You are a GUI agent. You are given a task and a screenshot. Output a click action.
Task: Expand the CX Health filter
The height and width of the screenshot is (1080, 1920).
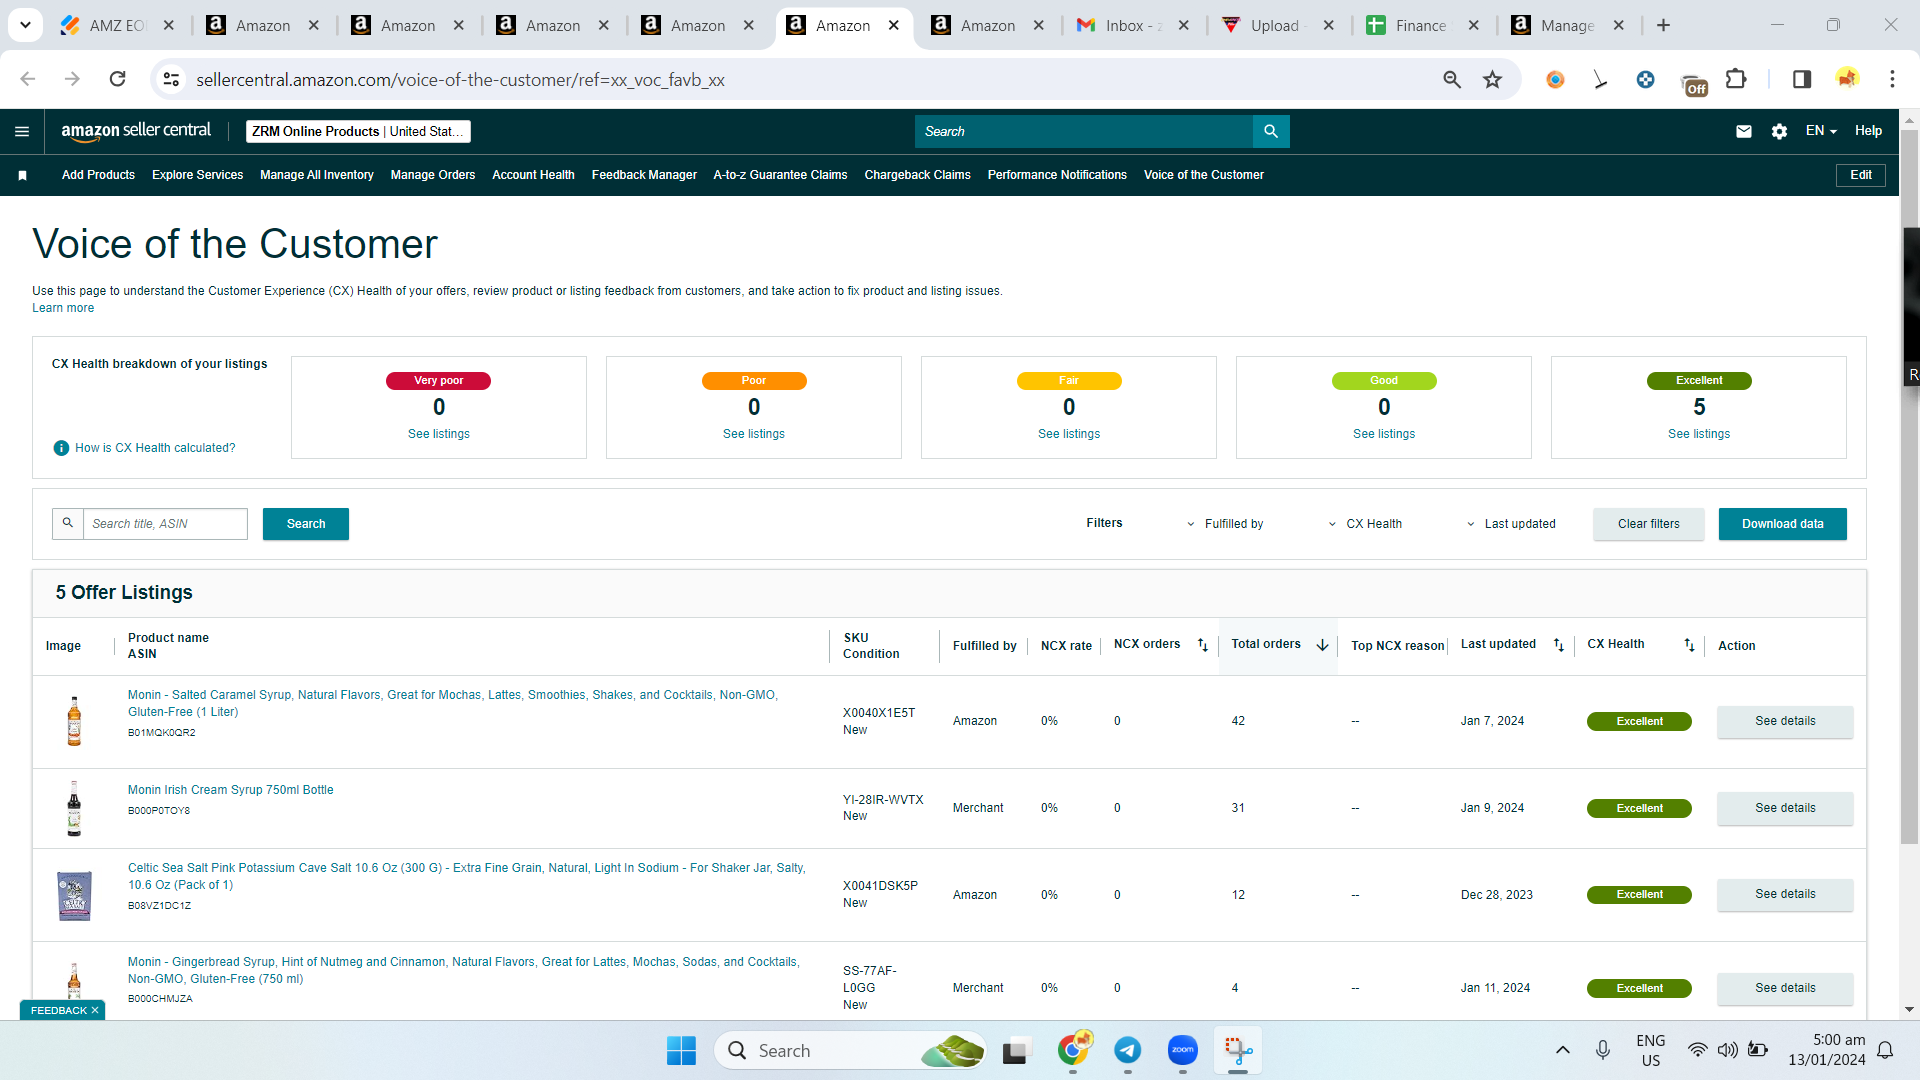coord(1365,524)
